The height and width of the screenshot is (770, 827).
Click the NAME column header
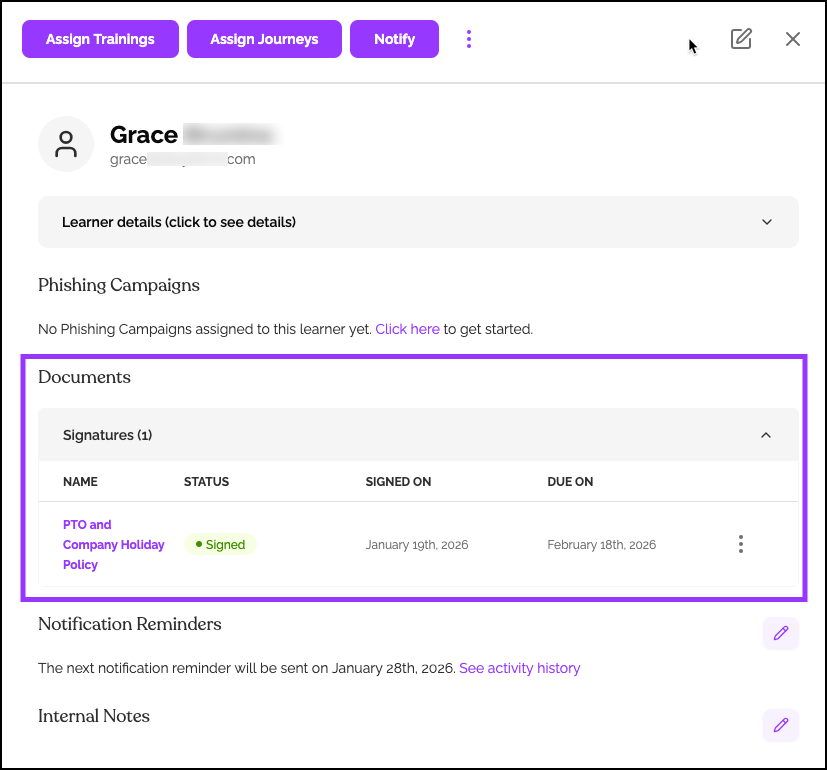tap(80, 482)
